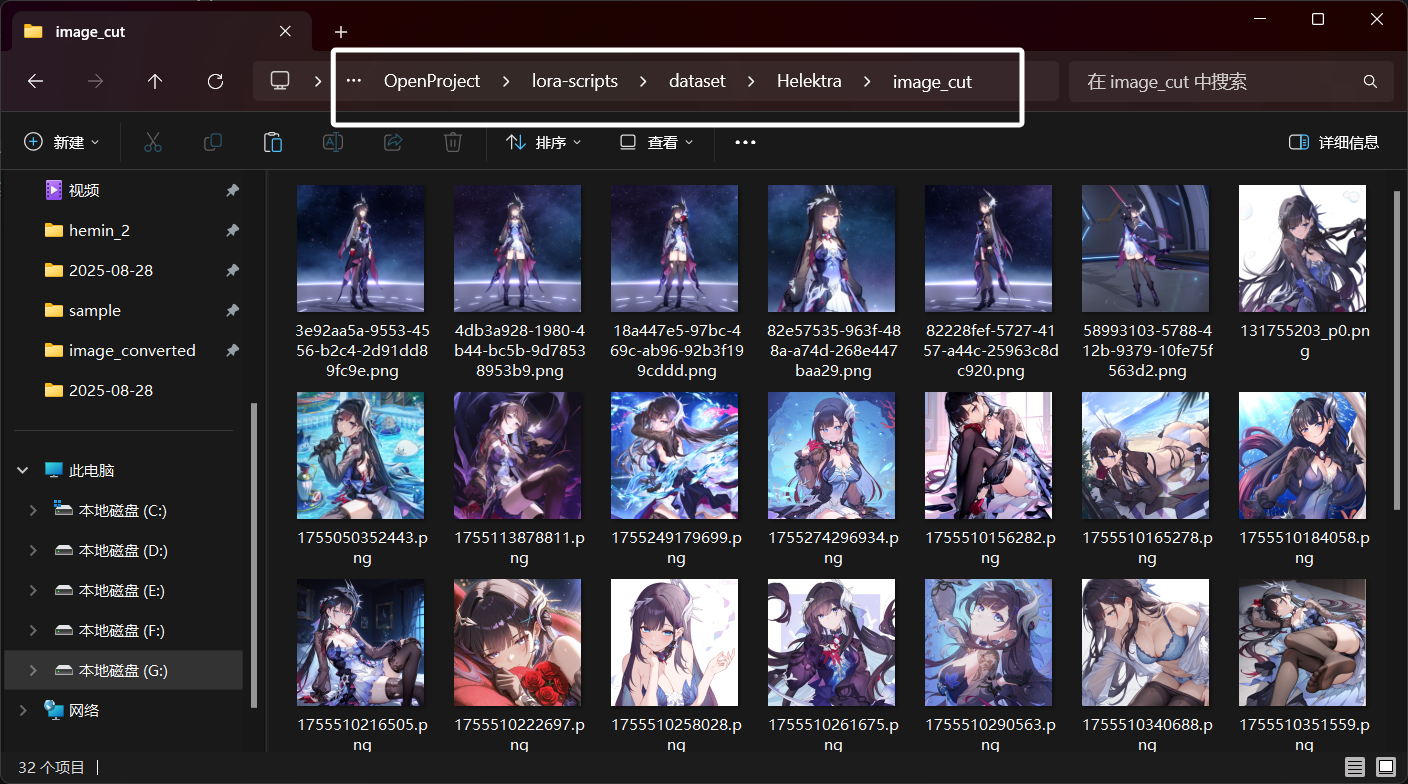Viewport: 1408px width, 784px height.
Task: Click the pin icon next to image_converted
Action: pos(232,350)
